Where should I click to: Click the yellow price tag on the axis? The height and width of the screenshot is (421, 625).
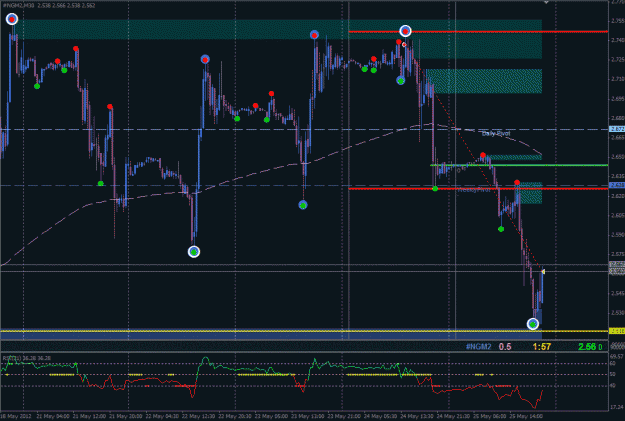point(617,331)
